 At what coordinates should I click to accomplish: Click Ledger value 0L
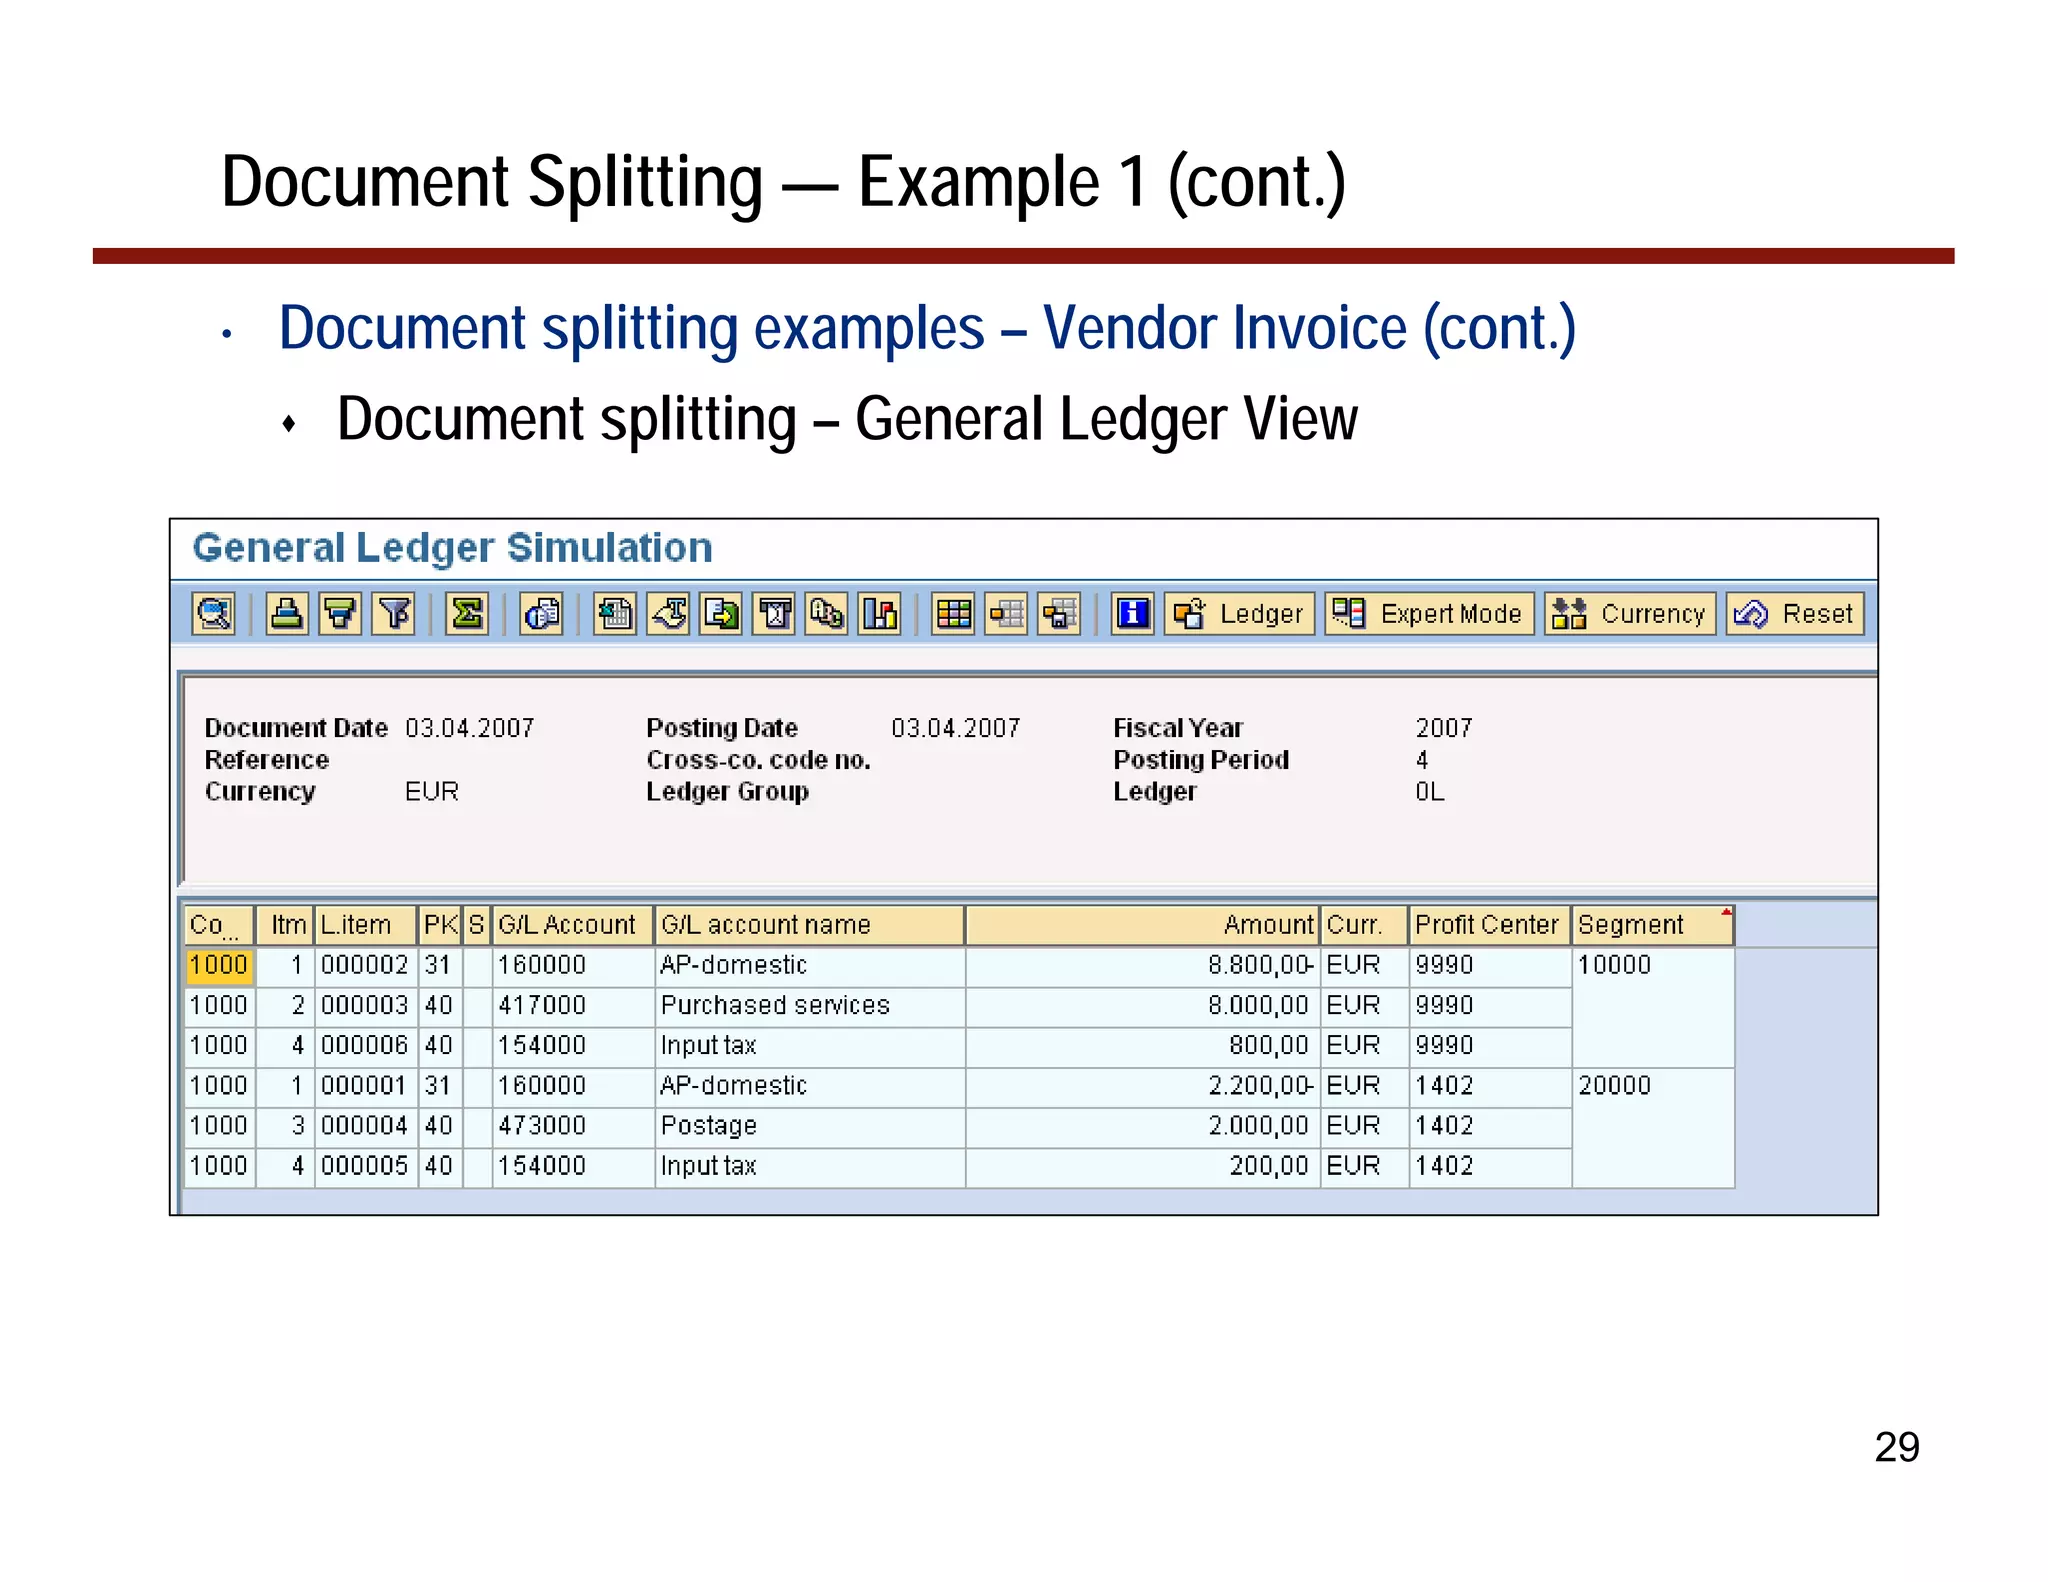click(x=1429, y=792)
